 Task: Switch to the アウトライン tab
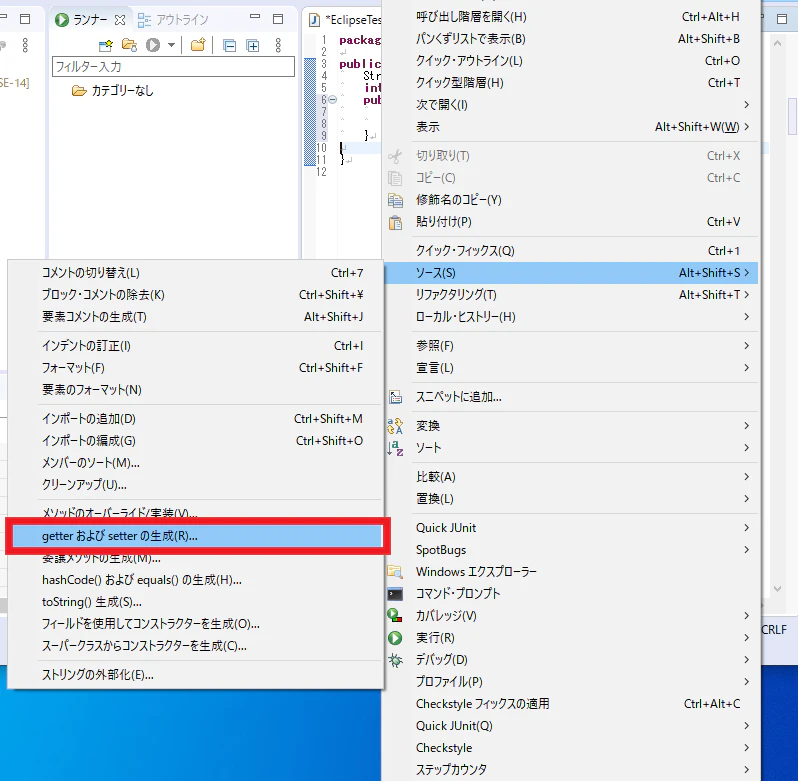pyautogui.click(x=173, y=20)
